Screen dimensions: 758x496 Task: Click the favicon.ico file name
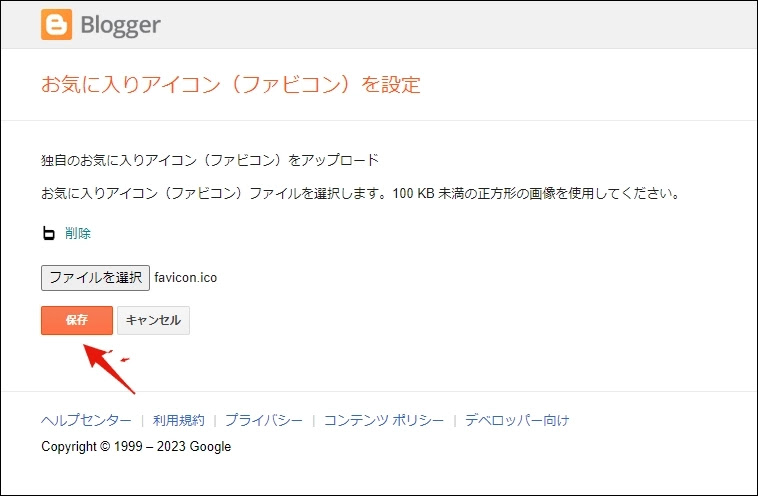(x=186, y=277)
